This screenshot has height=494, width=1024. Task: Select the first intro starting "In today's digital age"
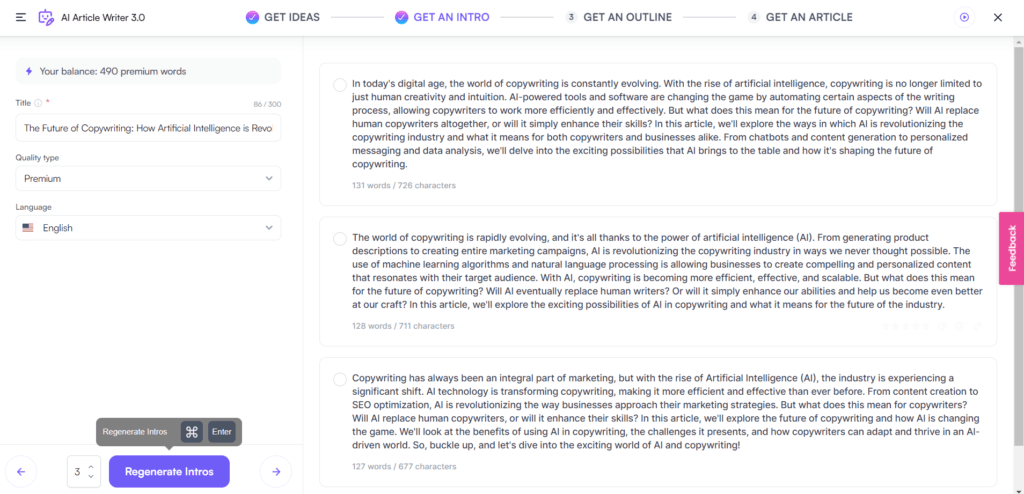(x=340, y=85)
